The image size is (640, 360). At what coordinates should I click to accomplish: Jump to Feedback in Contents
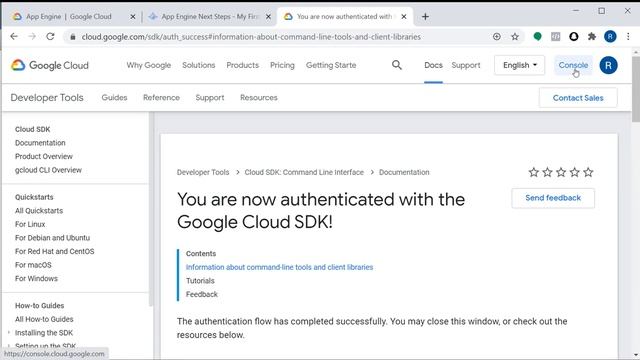coord(202,294)
